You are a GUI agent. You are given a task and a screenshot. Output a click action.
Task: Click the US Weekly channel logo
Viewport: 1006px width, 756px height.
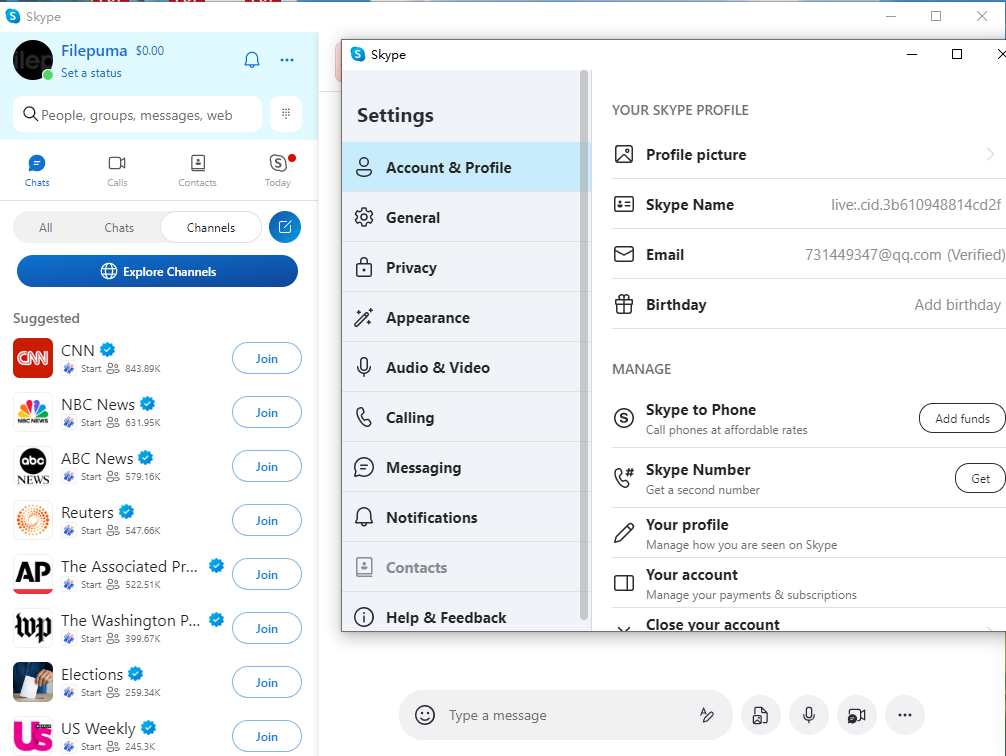click(33, 735)
